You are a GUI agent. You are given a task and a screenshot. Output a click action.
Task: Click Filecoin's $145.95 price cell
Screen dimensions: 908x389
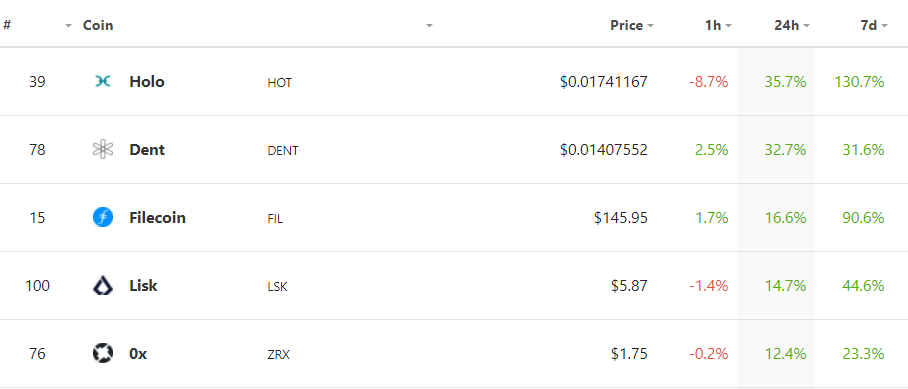click(x=621, y=218)
